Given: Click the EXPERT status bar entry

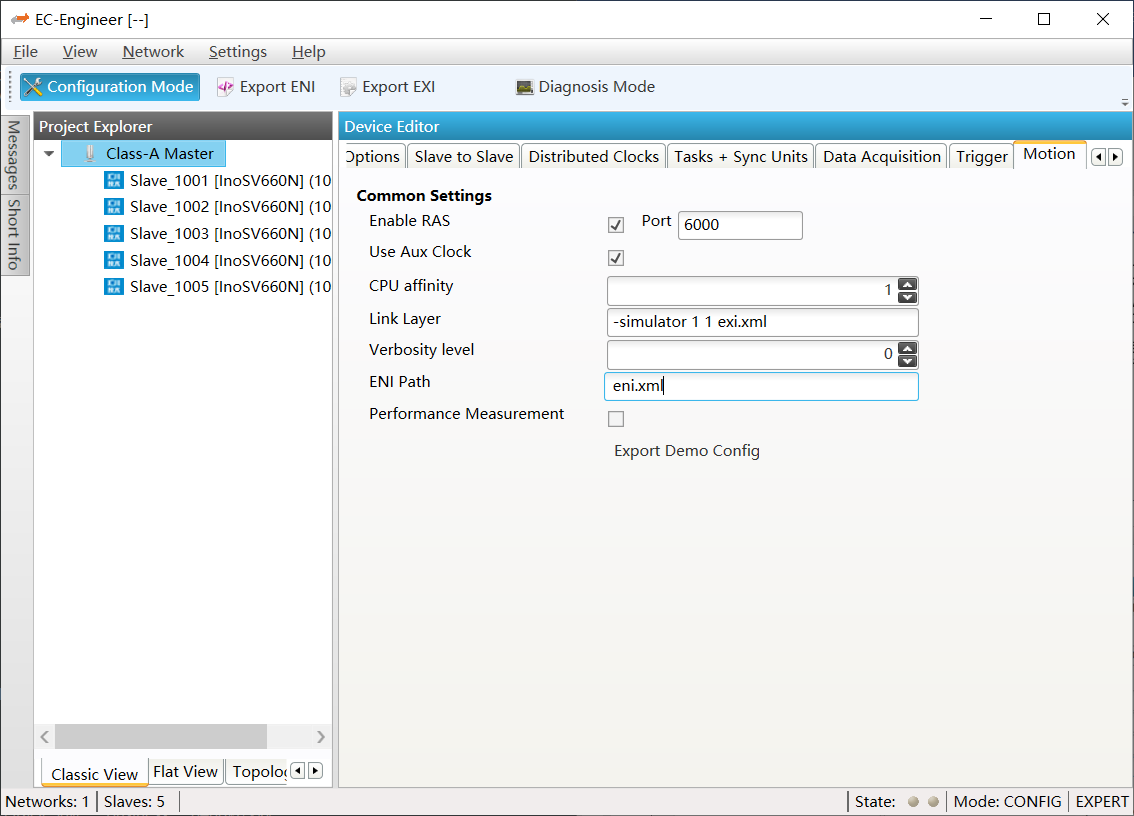Looking at the screenshot, I should pos(1101,802).
